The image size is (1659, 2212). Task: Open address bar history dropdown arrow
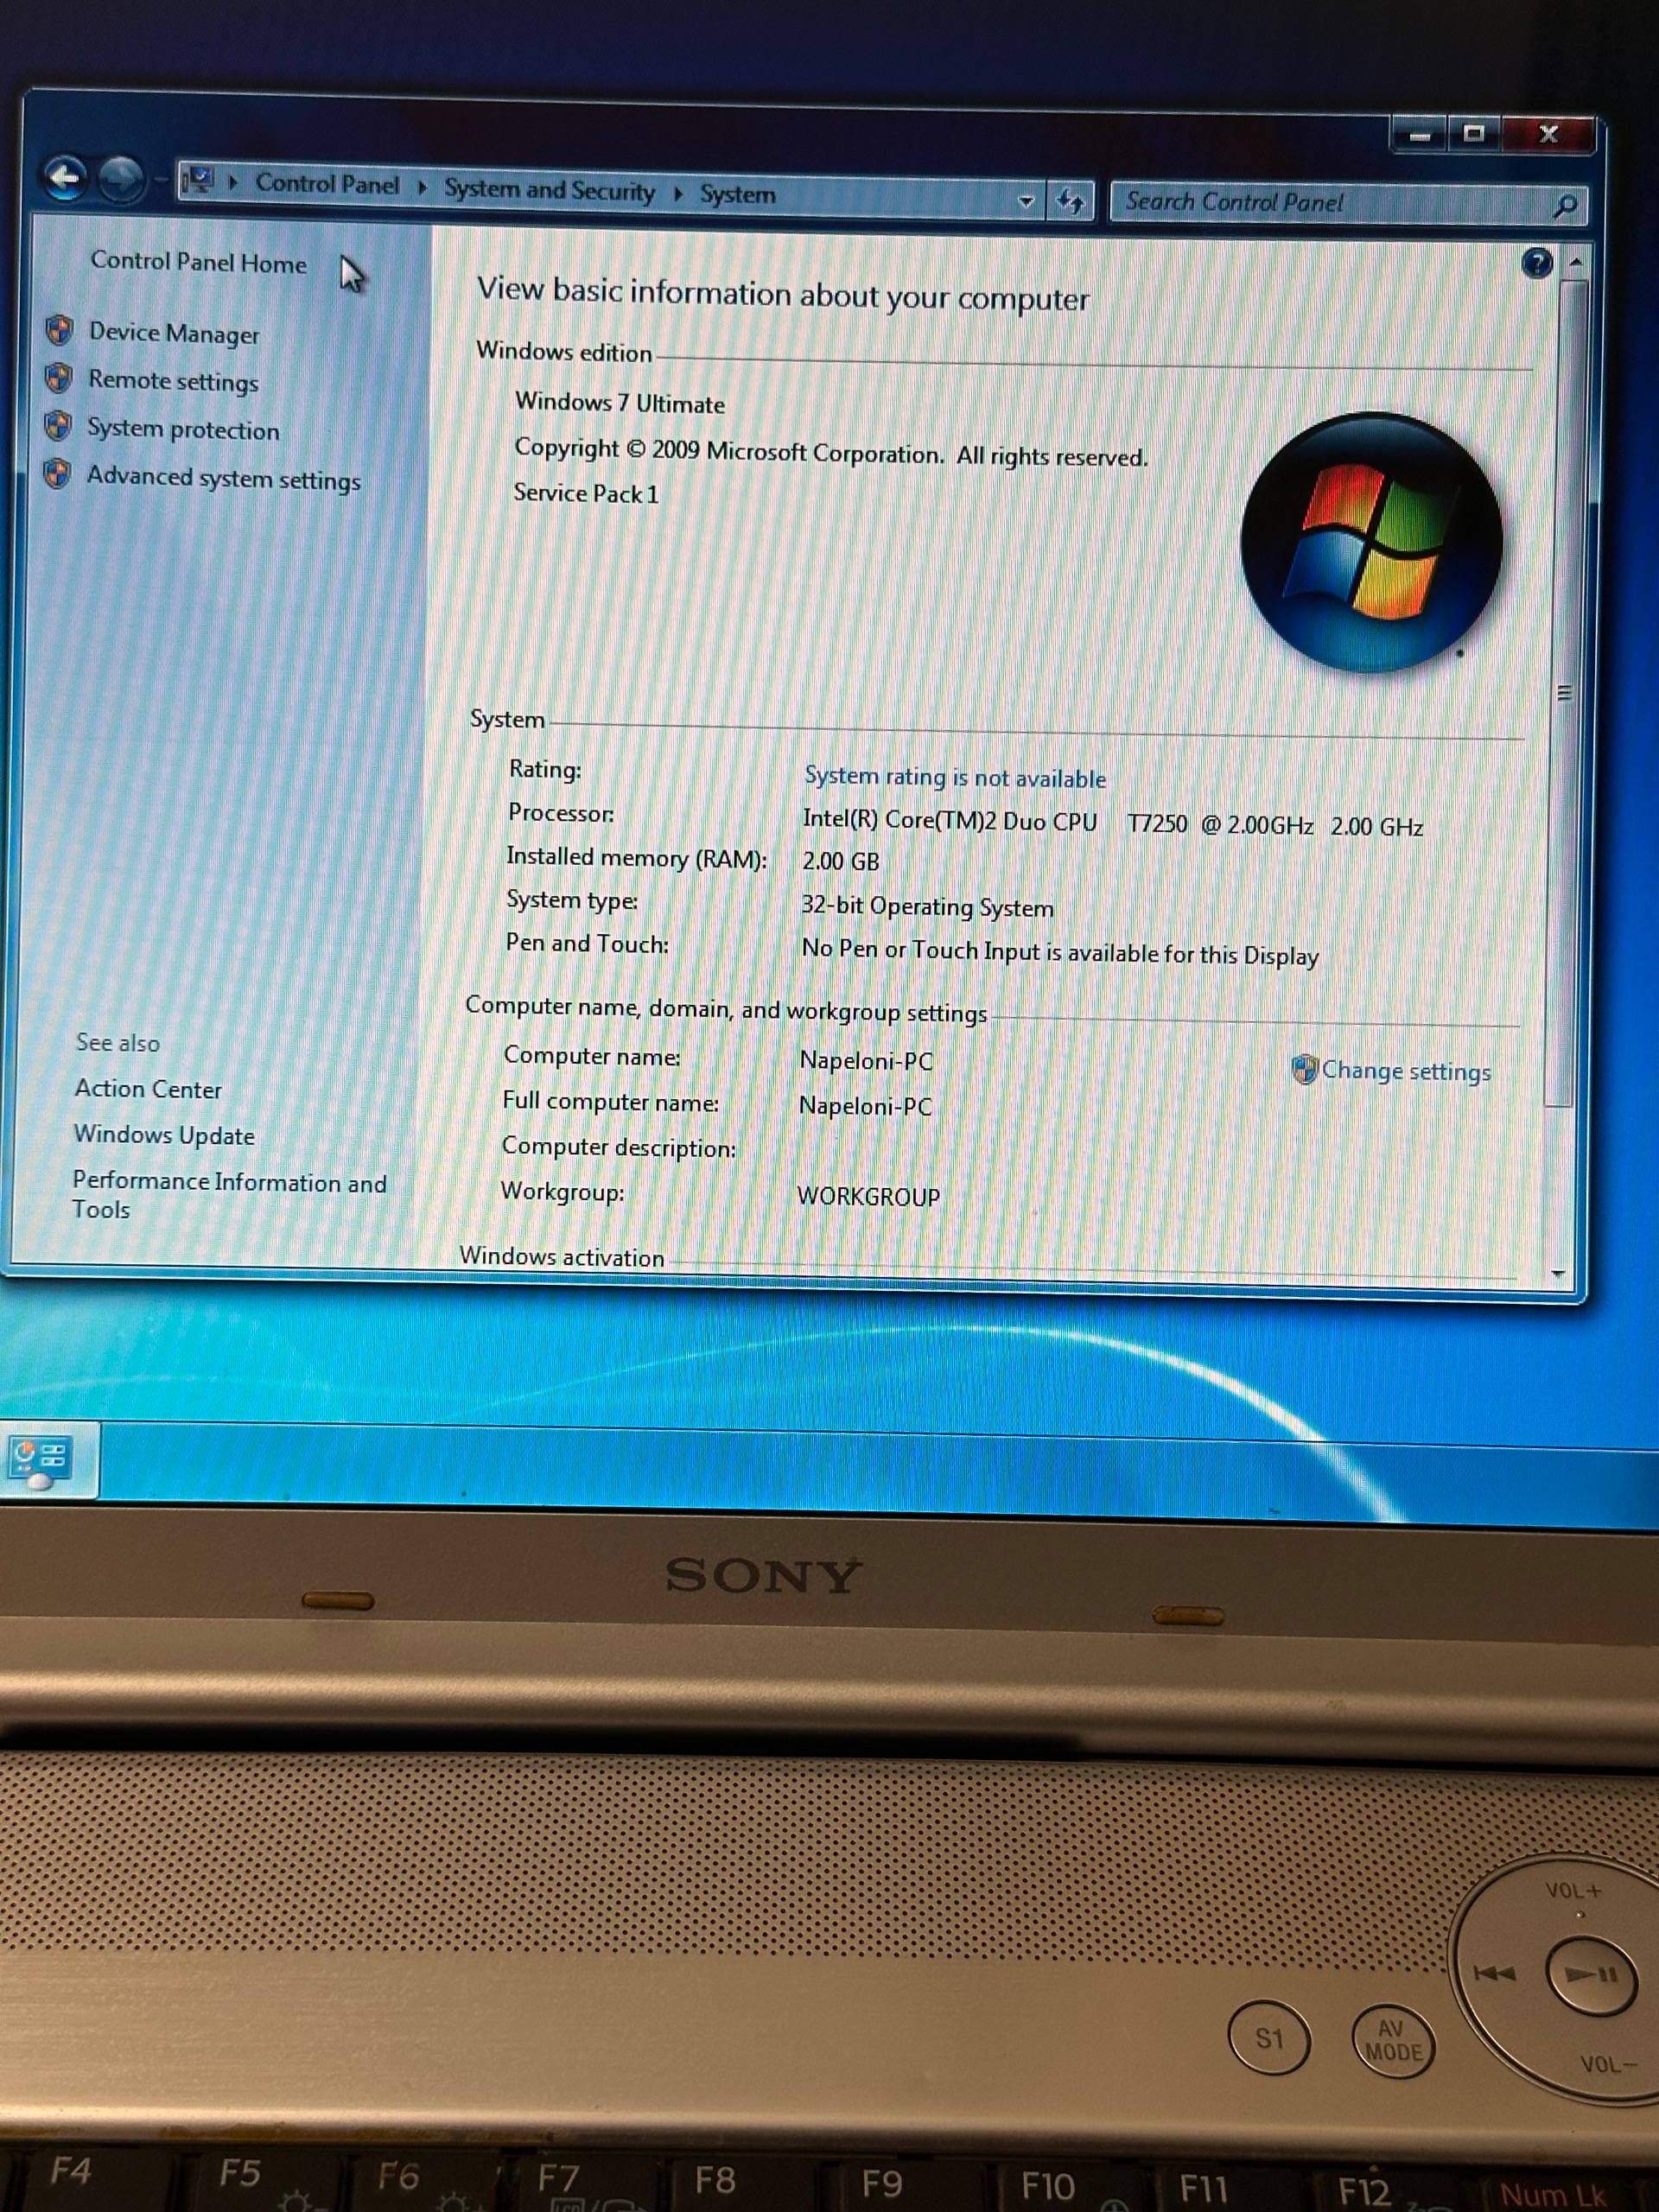click(1026, 201)
